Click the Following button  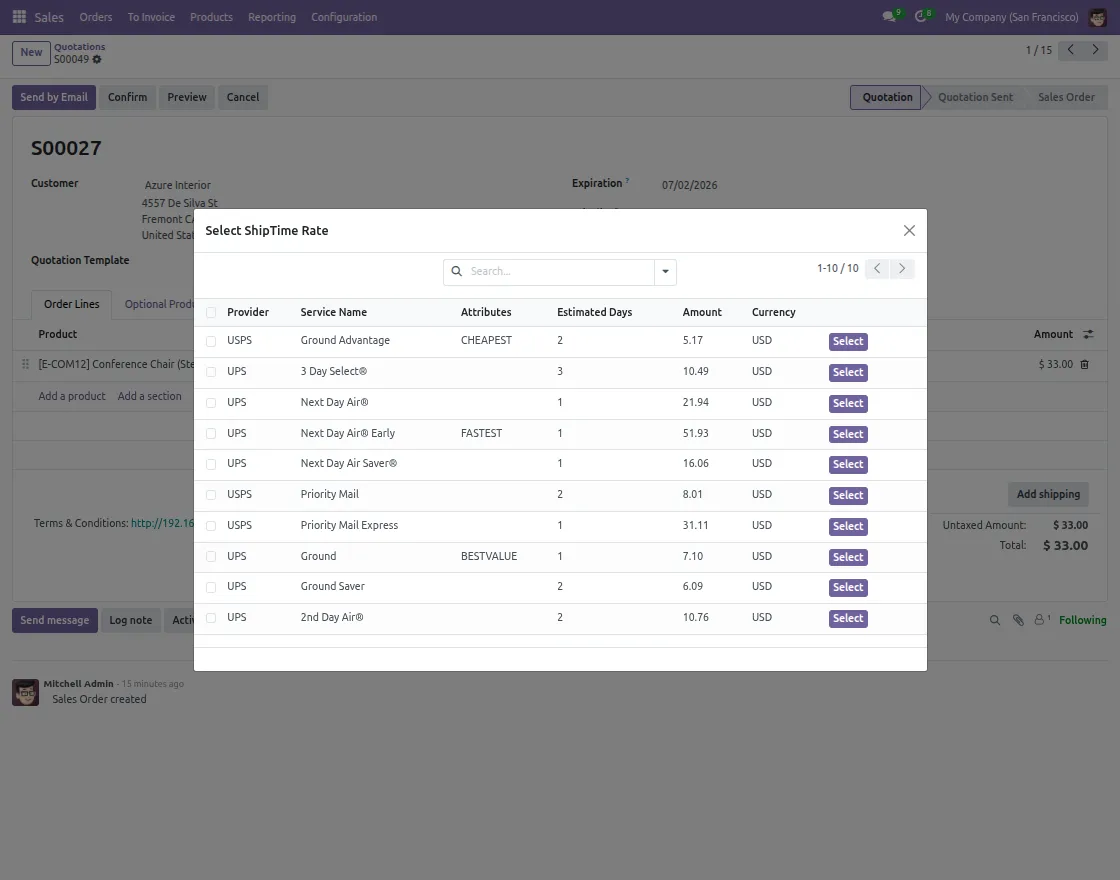point(1082,620)
